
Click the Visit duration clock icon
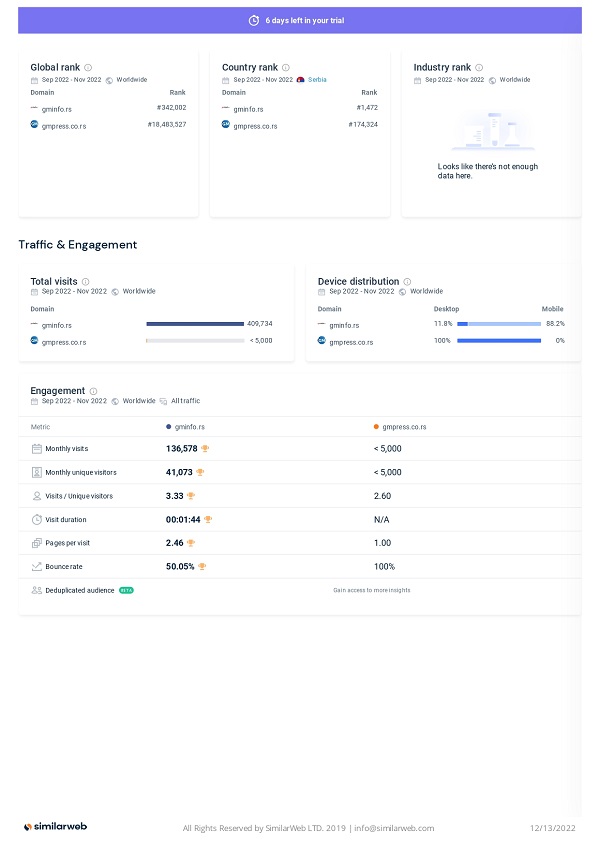tap(37, 520)
